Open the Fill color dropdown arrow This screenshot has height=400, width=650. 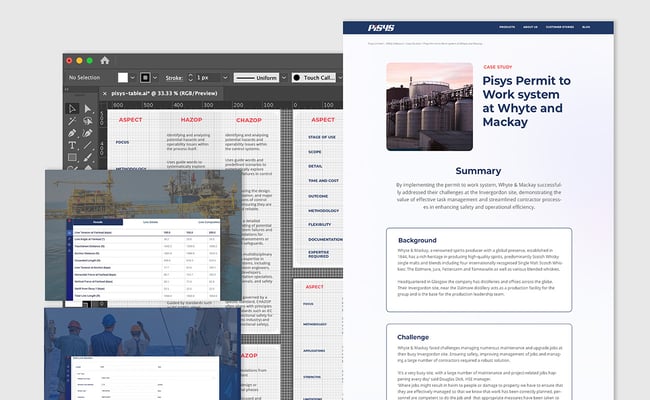pos(133,78)
